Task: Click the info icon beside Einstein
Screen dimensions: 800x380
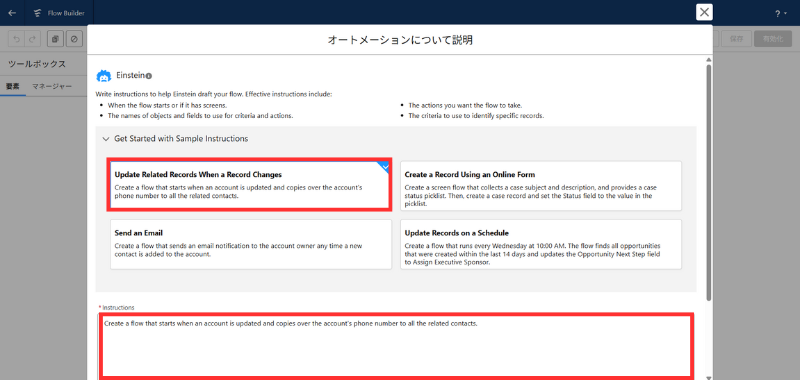Action: pos(148,76)
